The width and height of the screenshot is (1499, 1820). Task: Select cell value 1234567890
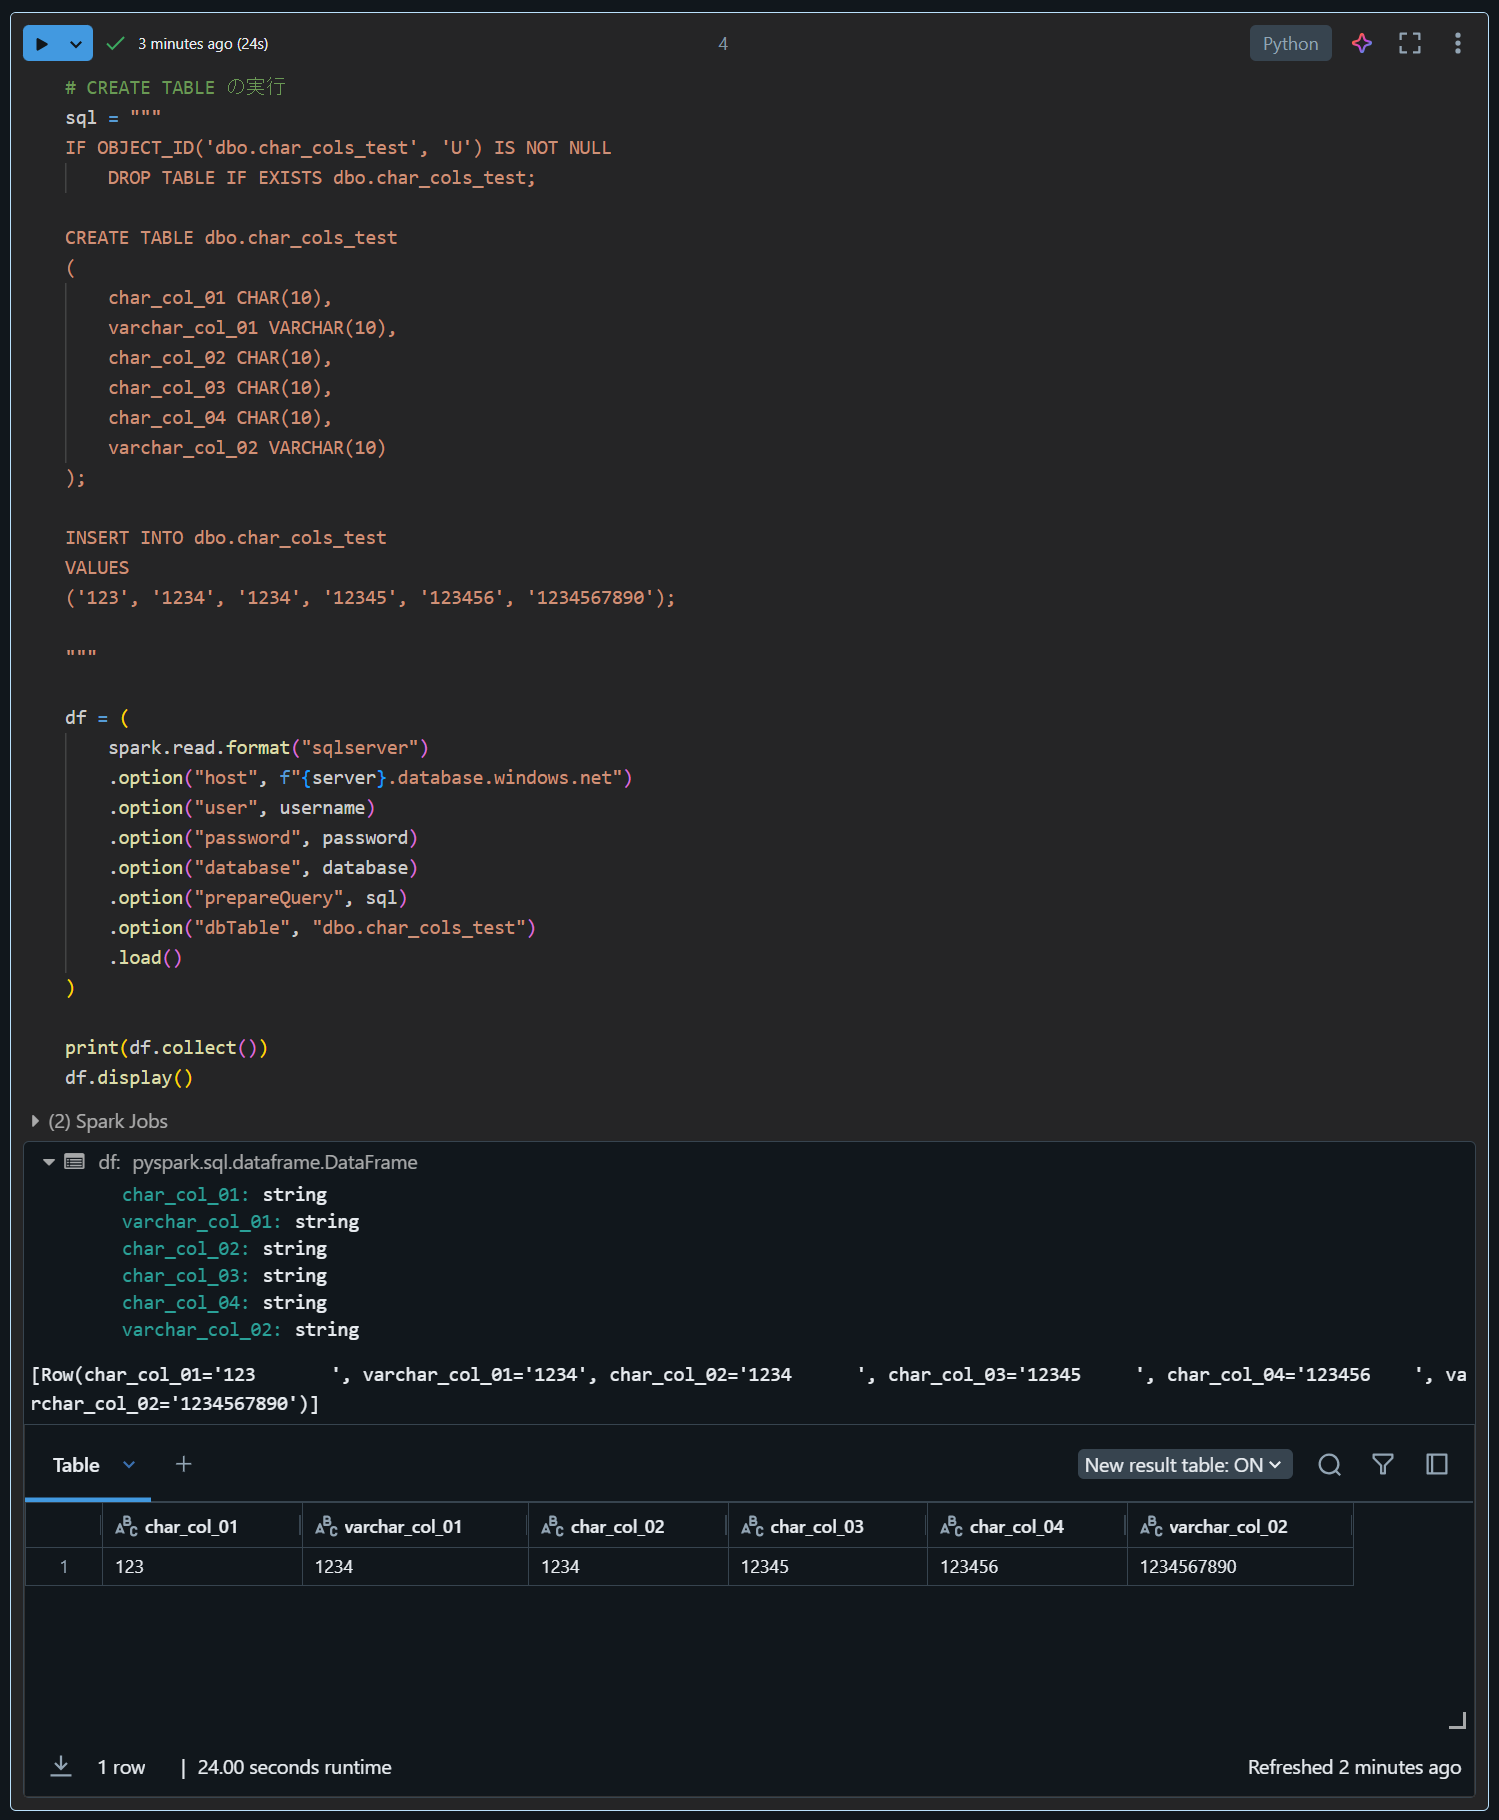pyautogui.click(x=1240, y=1567)
